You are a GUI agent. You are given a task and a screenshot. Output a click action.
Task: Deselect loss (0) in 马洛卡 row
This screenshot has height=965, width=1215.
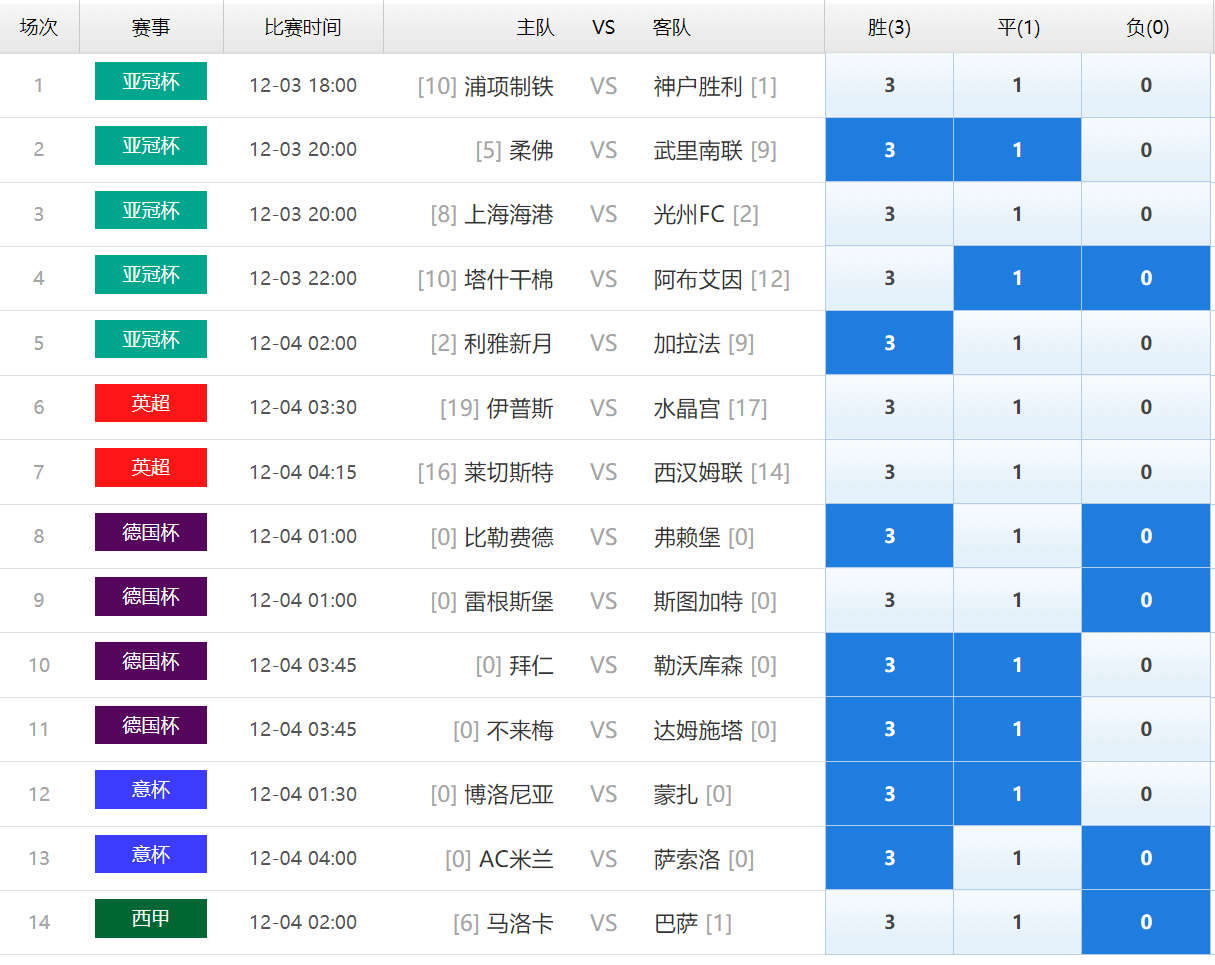(1146, 922)
